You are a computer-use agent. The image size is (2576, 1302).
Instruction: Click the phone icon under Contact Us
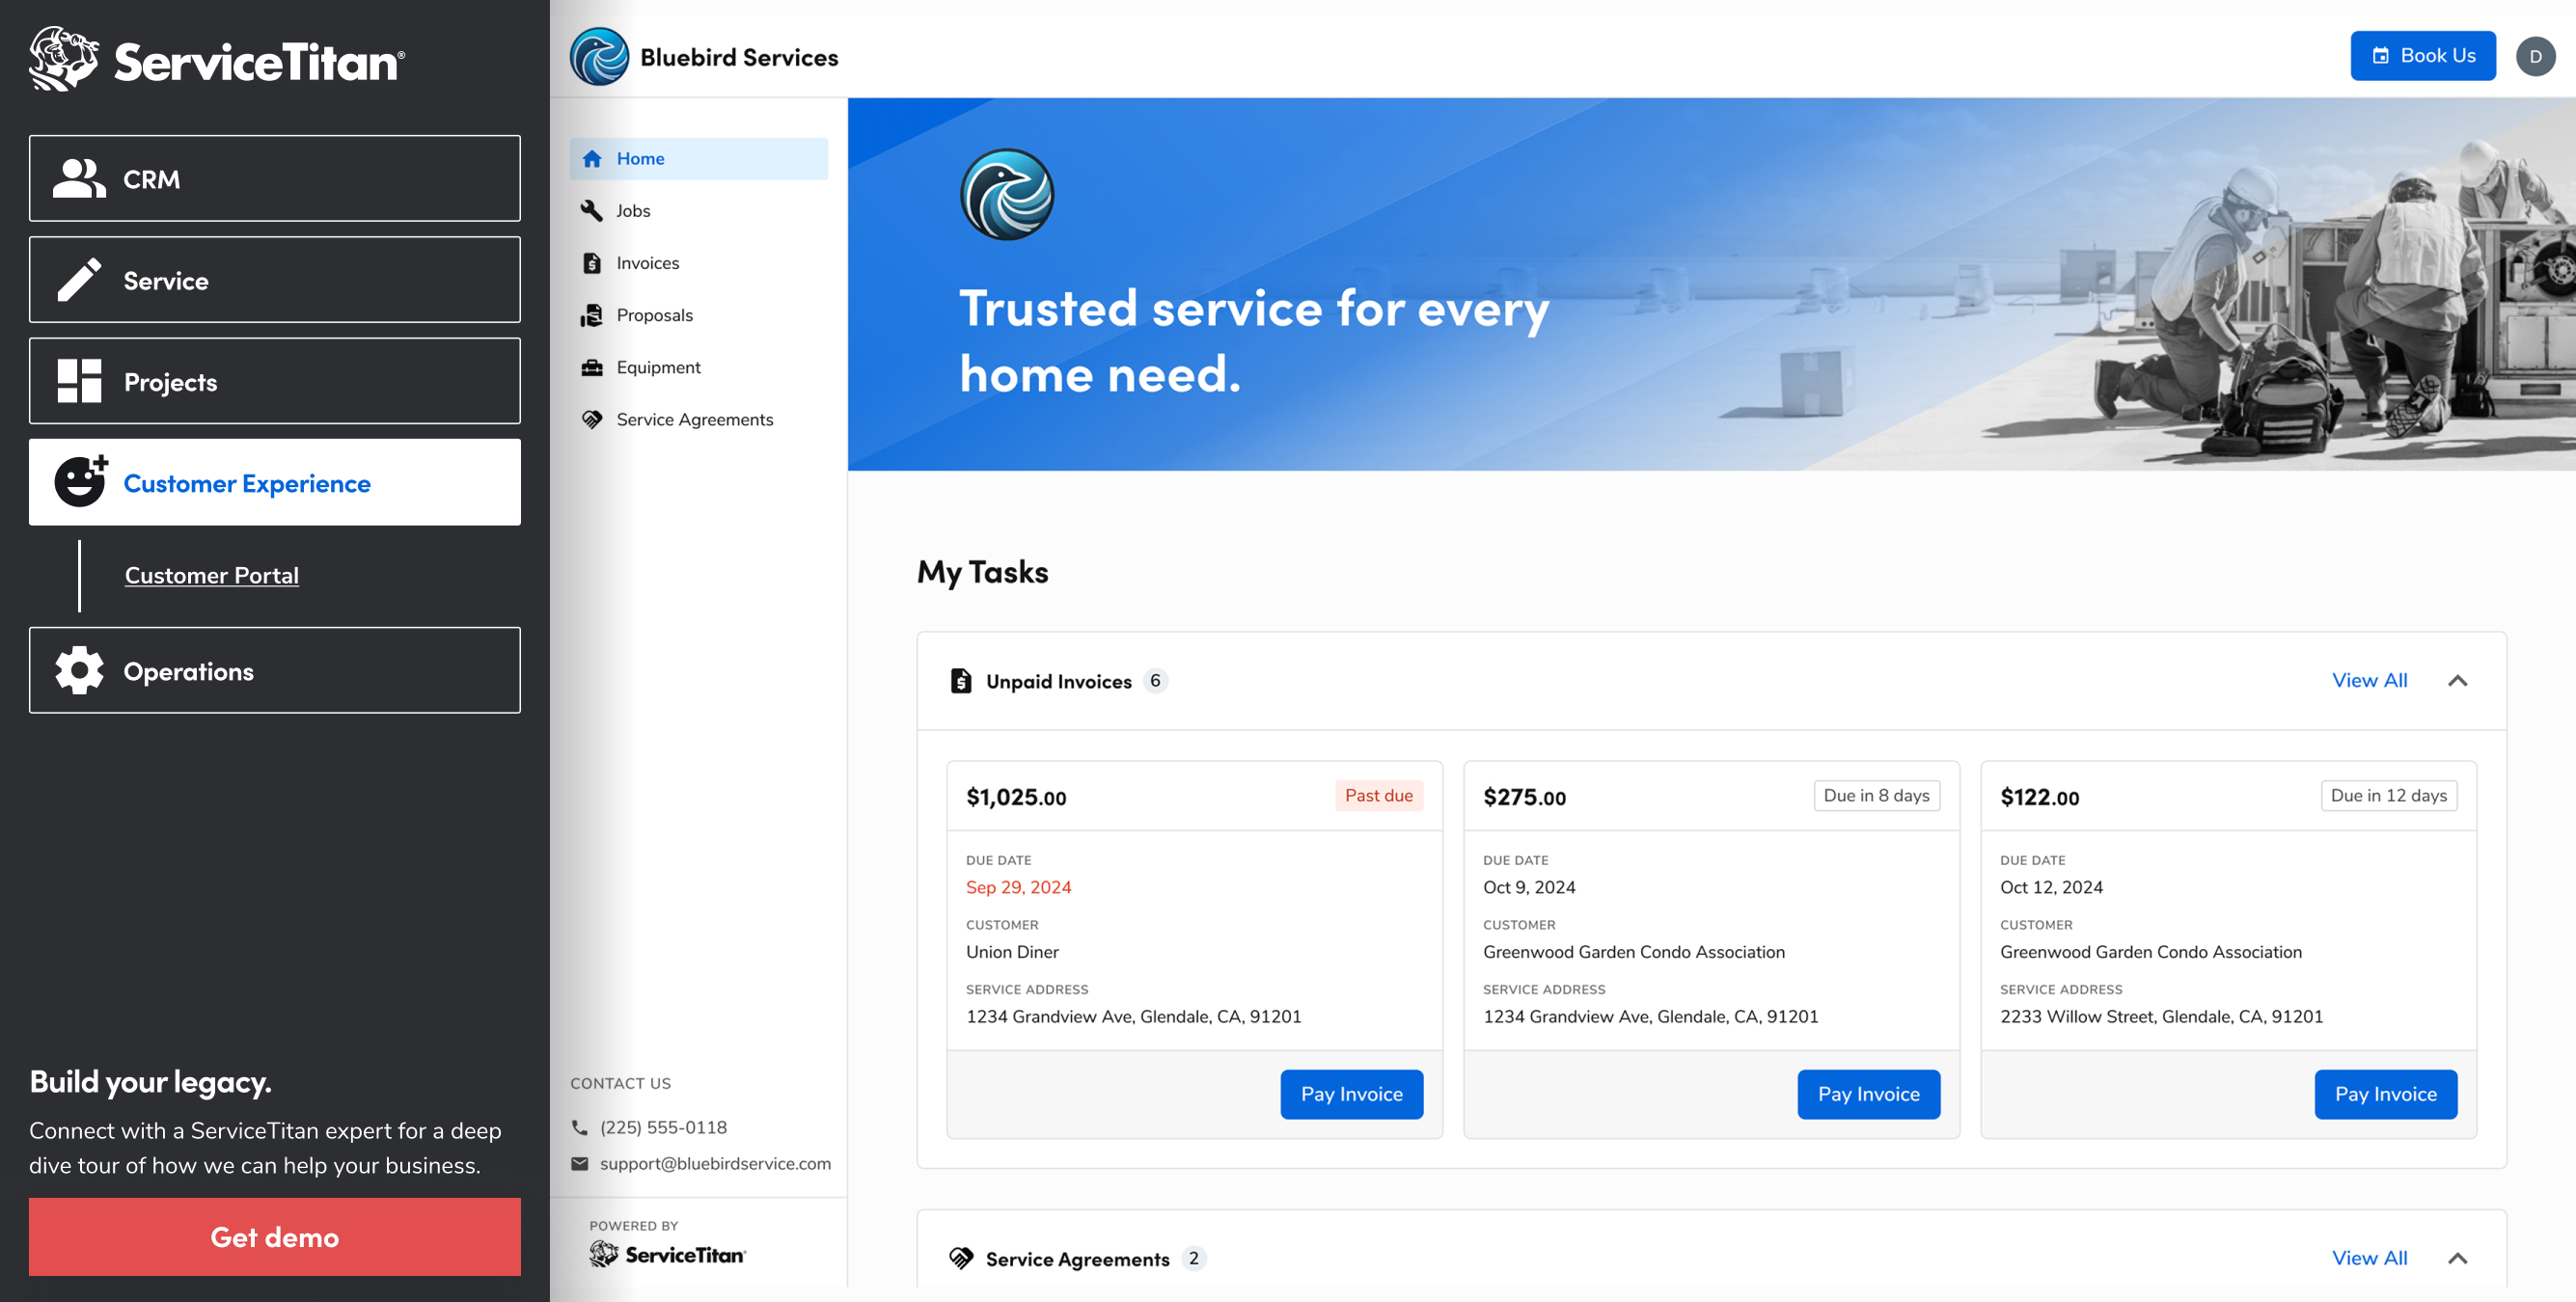[580, 1127]
